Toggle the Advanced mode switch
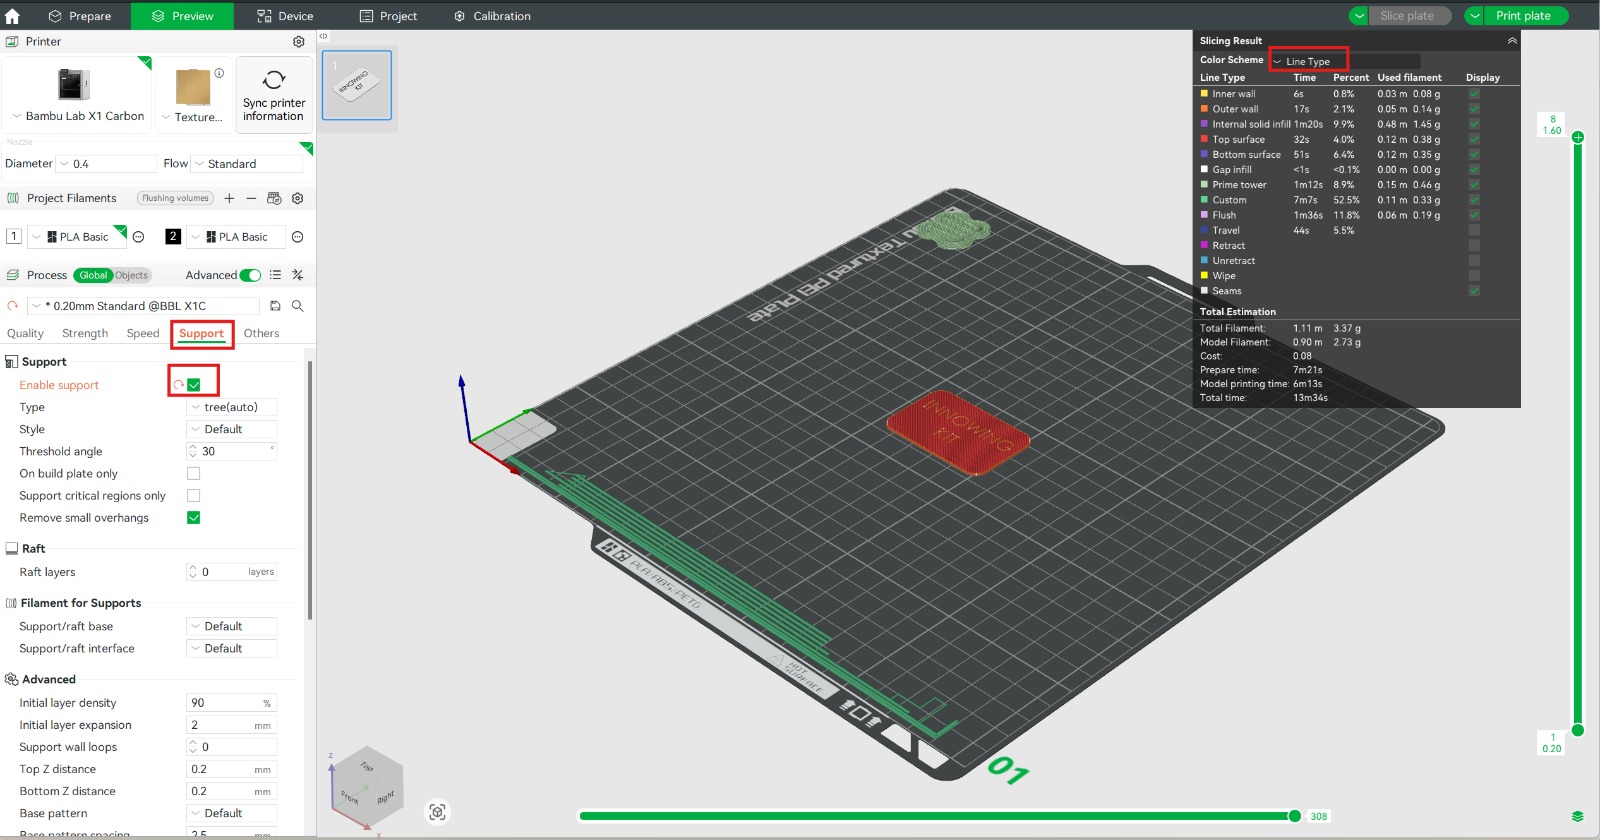The width and height of the screenshot is (1600, 840). click(250, 275)
